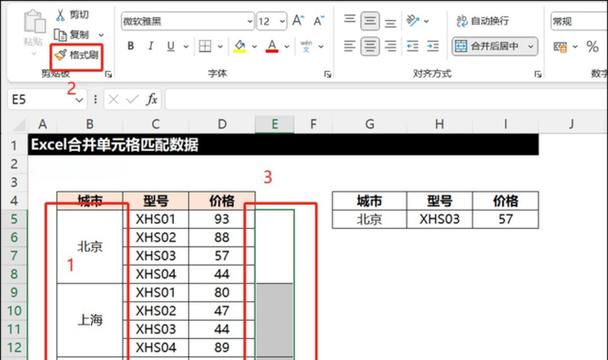This screenshot has height=360, width=608.
Task: Click accounting number format icon
Action: tap(560, 47)
